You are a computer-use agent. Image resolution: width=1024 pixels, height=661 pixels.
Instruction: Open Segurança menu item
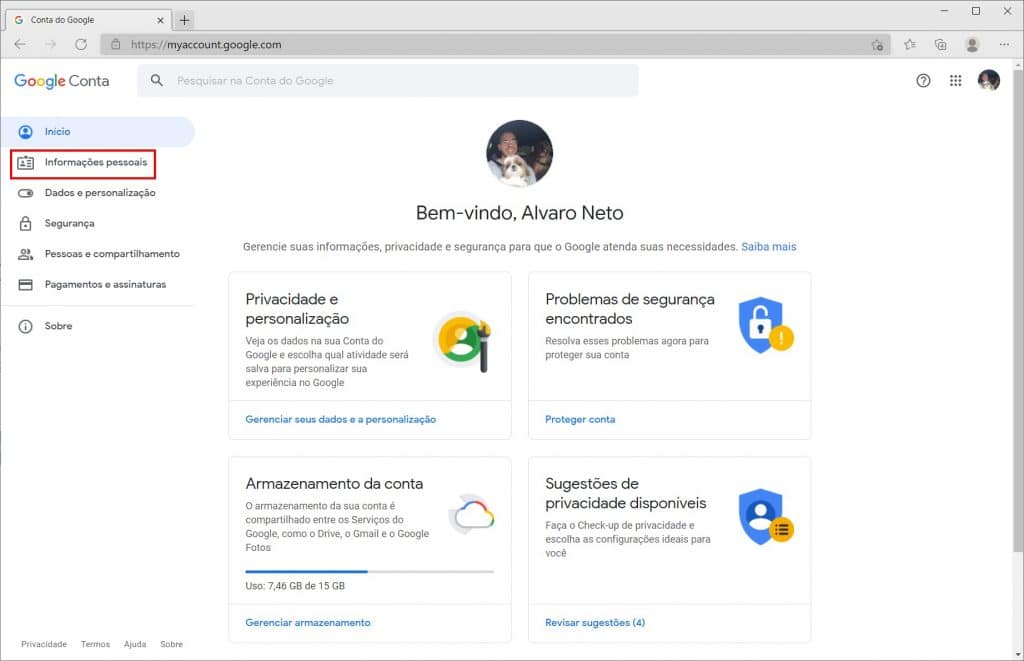point(69,223)
